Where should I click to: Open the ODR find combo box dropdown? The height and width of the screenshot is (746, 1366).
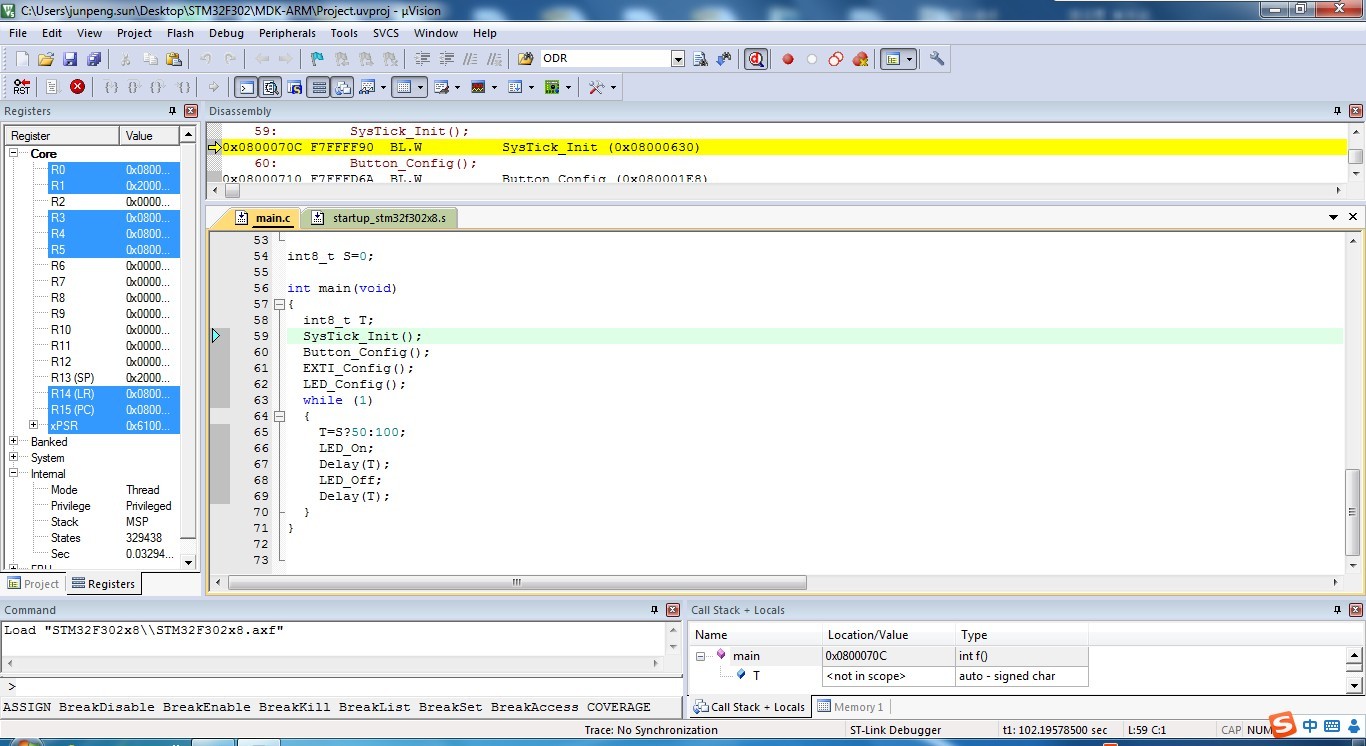pos(678,59)
